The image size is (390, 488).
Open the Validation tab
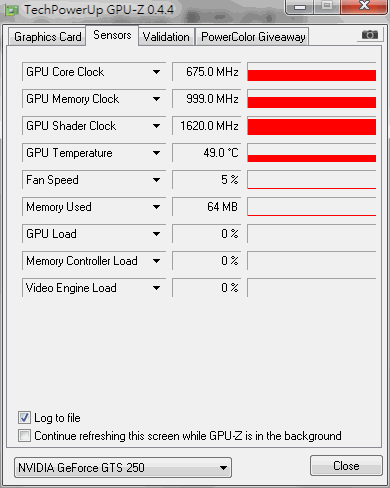pyautogui.click(x=166, y=37)
